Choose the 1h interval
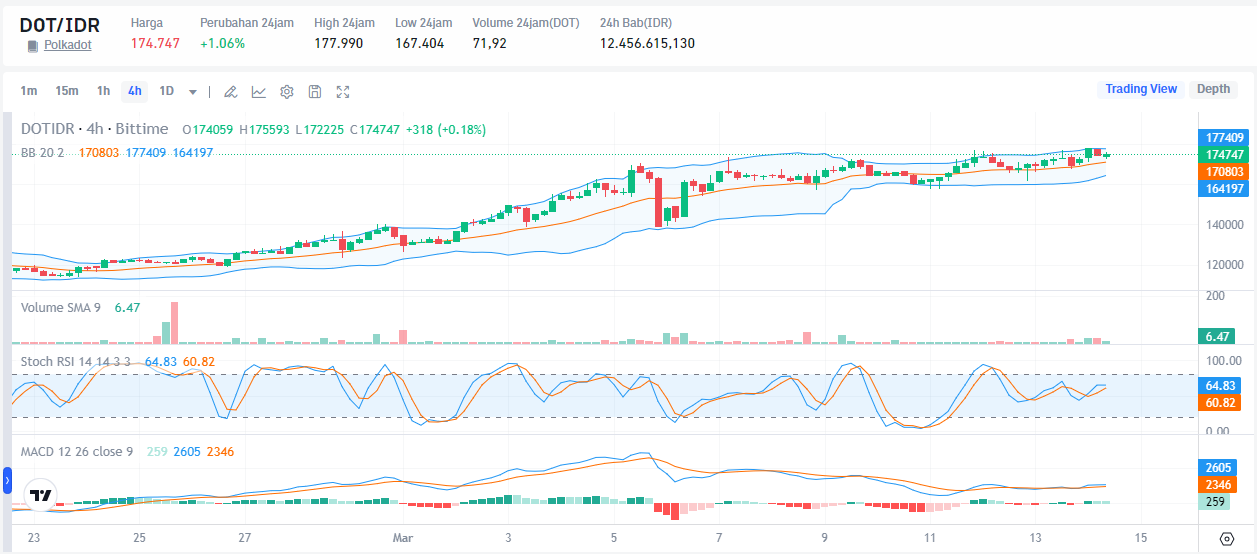The height and width of the screenshot is (554, 1257). [x=103, y=91]
